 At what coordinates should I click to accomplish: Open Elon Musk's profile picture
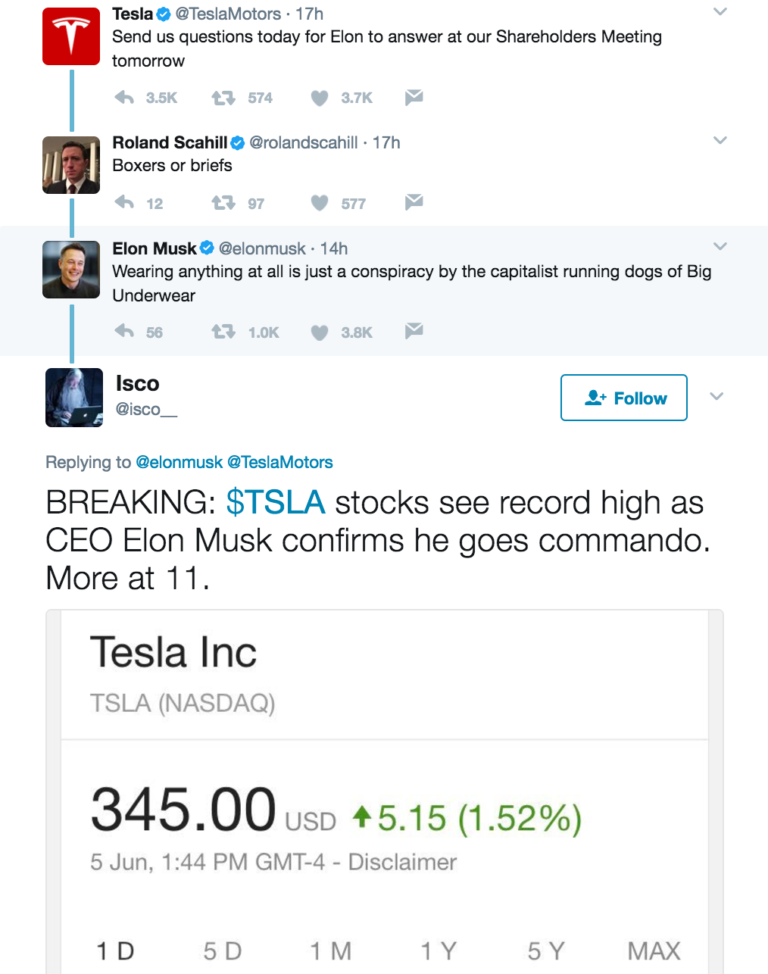coord(71,270)
